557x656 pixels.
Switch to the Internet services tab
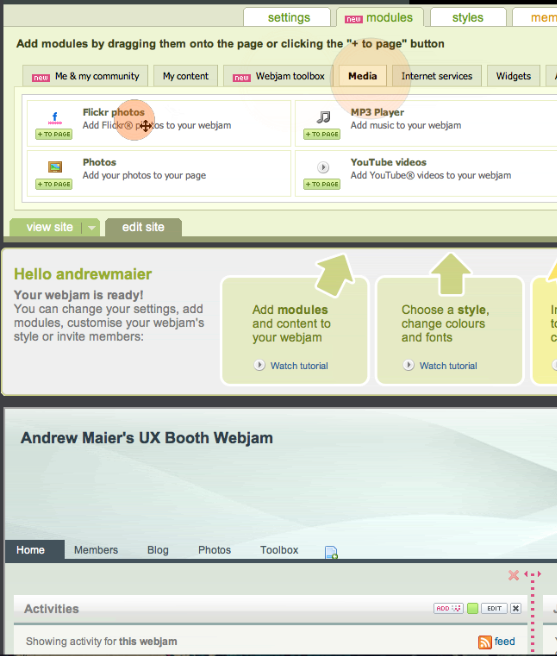pos(437,76)
